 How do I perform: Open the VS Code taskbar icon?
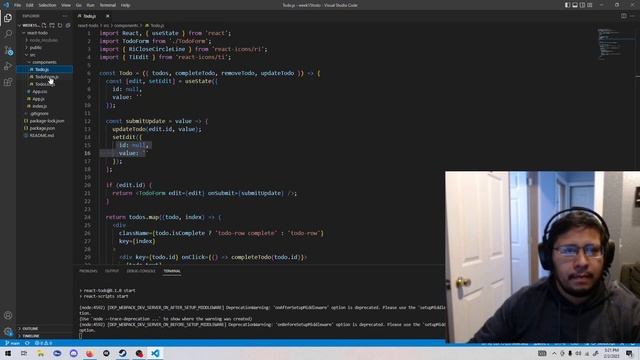155,353
